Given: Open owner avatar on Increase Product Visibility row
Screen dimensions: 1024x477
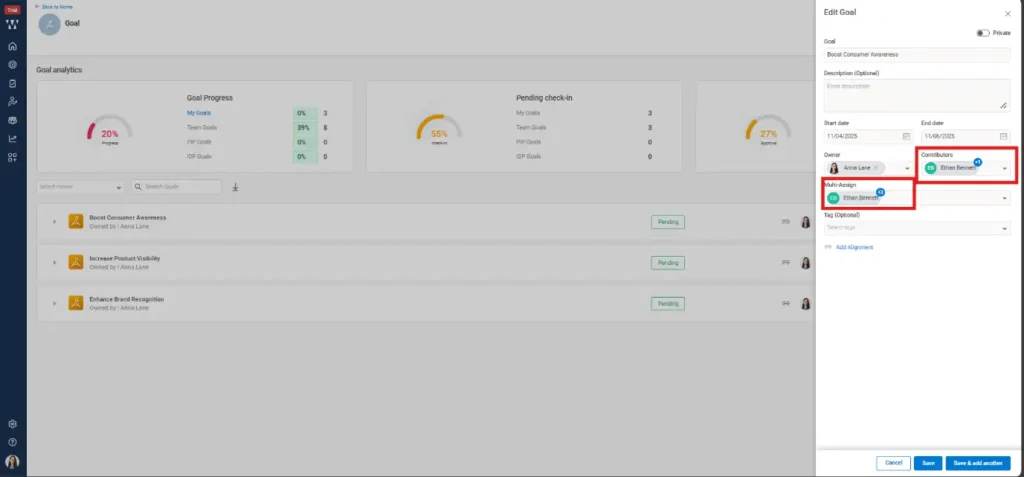Looking at the screenshot, I should click(805, 263).
